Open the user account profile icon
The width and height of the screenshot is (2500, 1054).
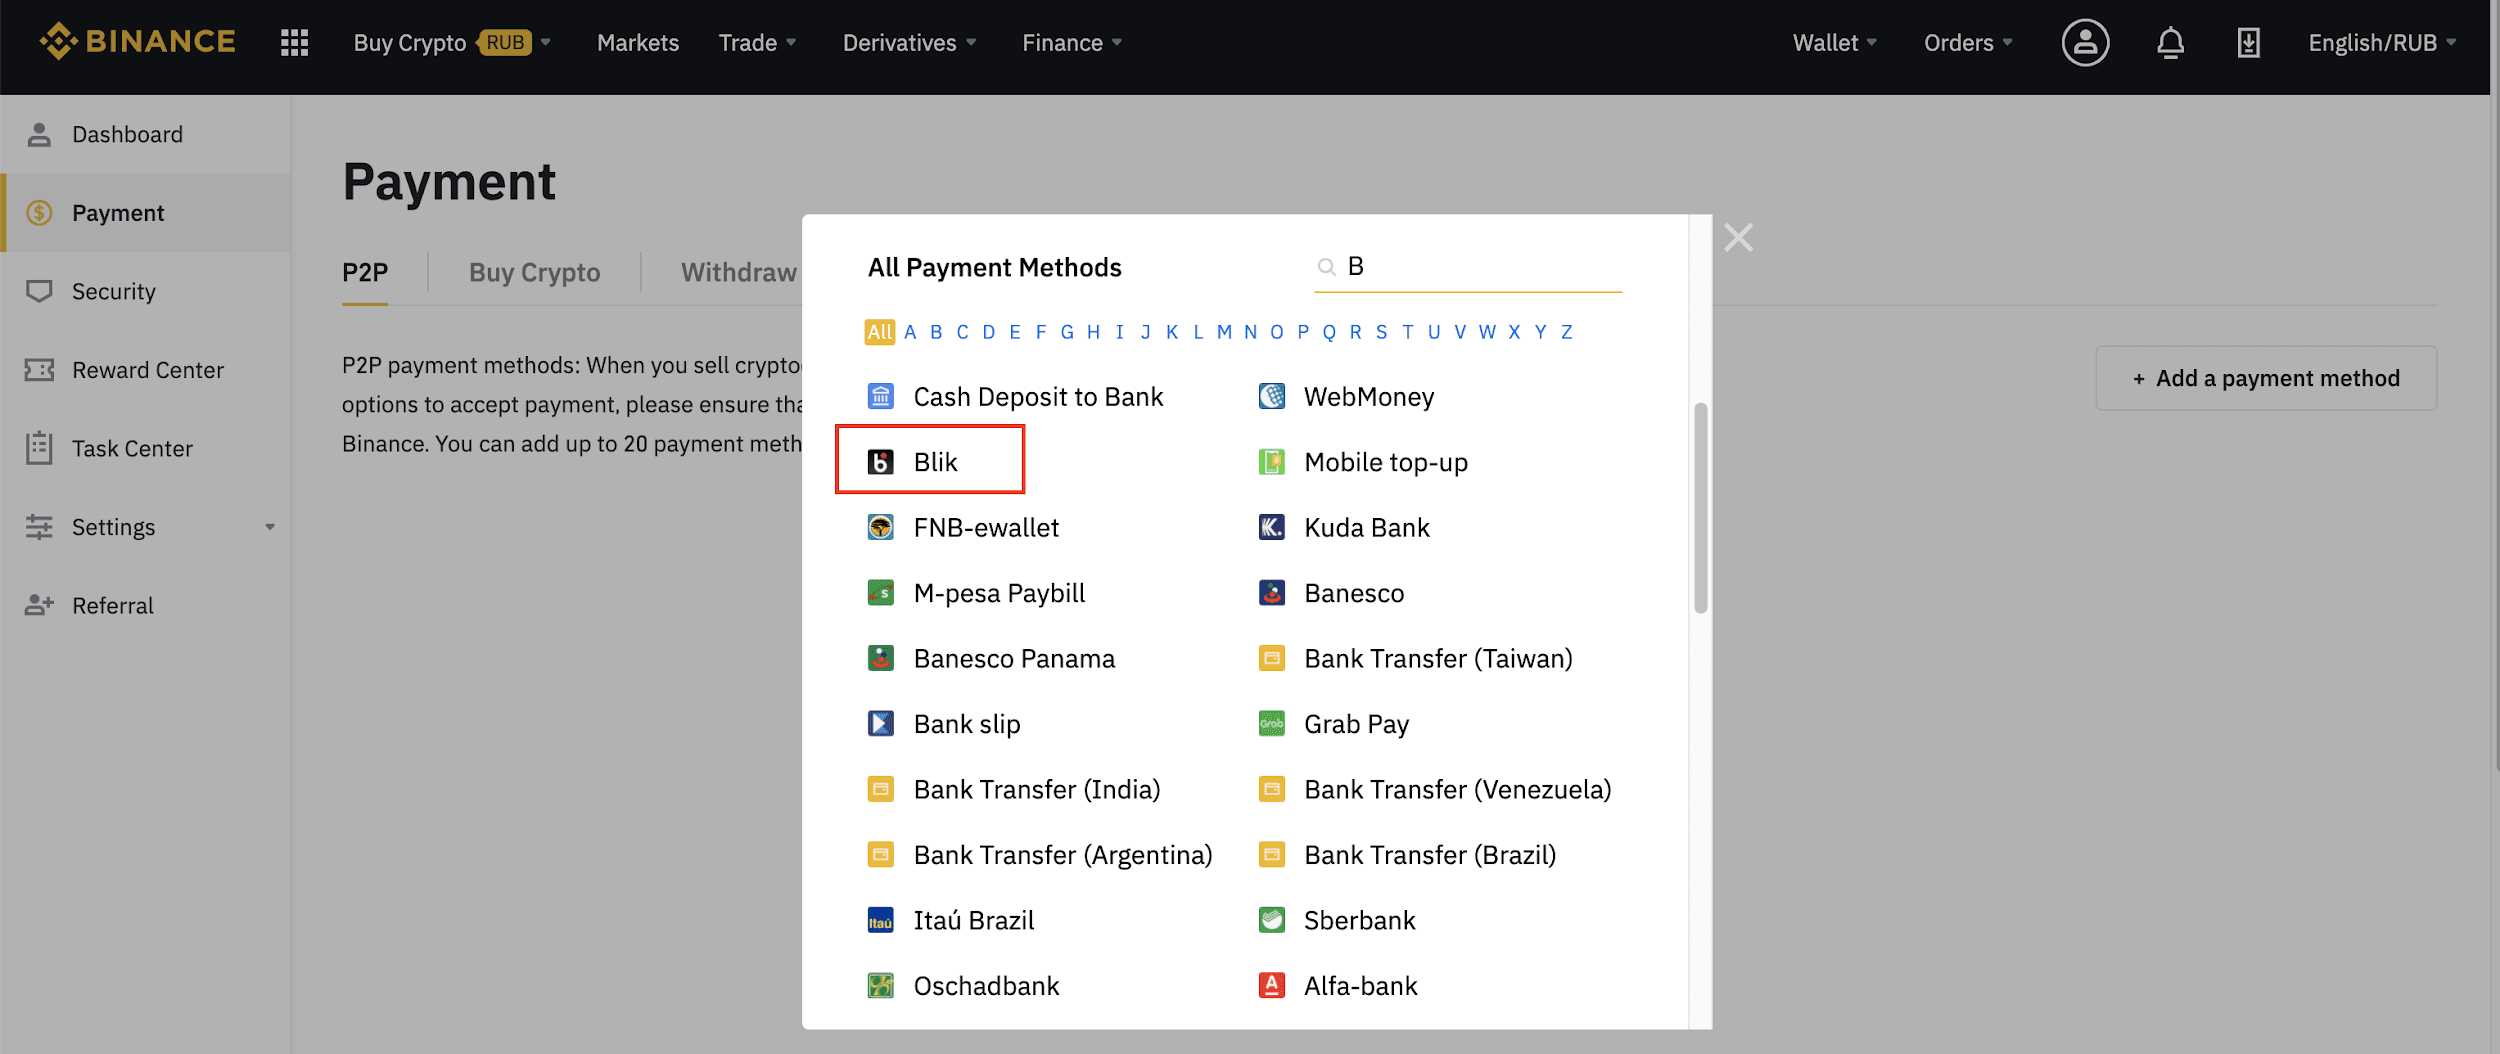(x=2085, y=43)
